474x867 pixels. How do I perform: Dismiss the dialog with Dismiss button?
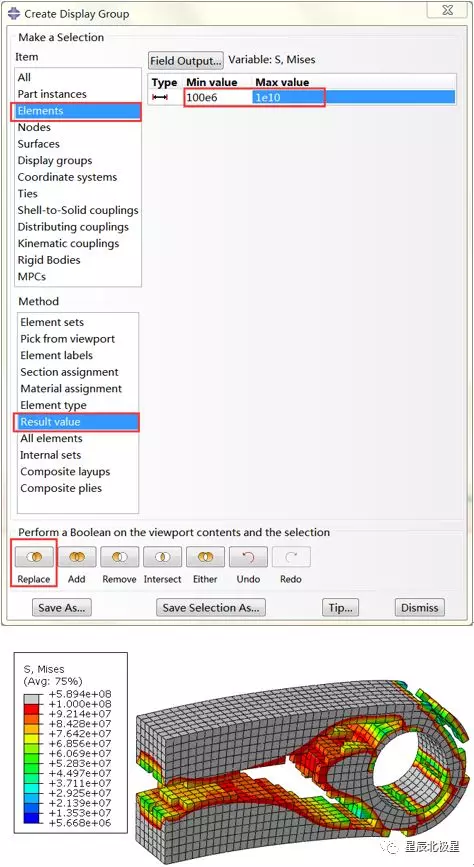click(420, 608)
